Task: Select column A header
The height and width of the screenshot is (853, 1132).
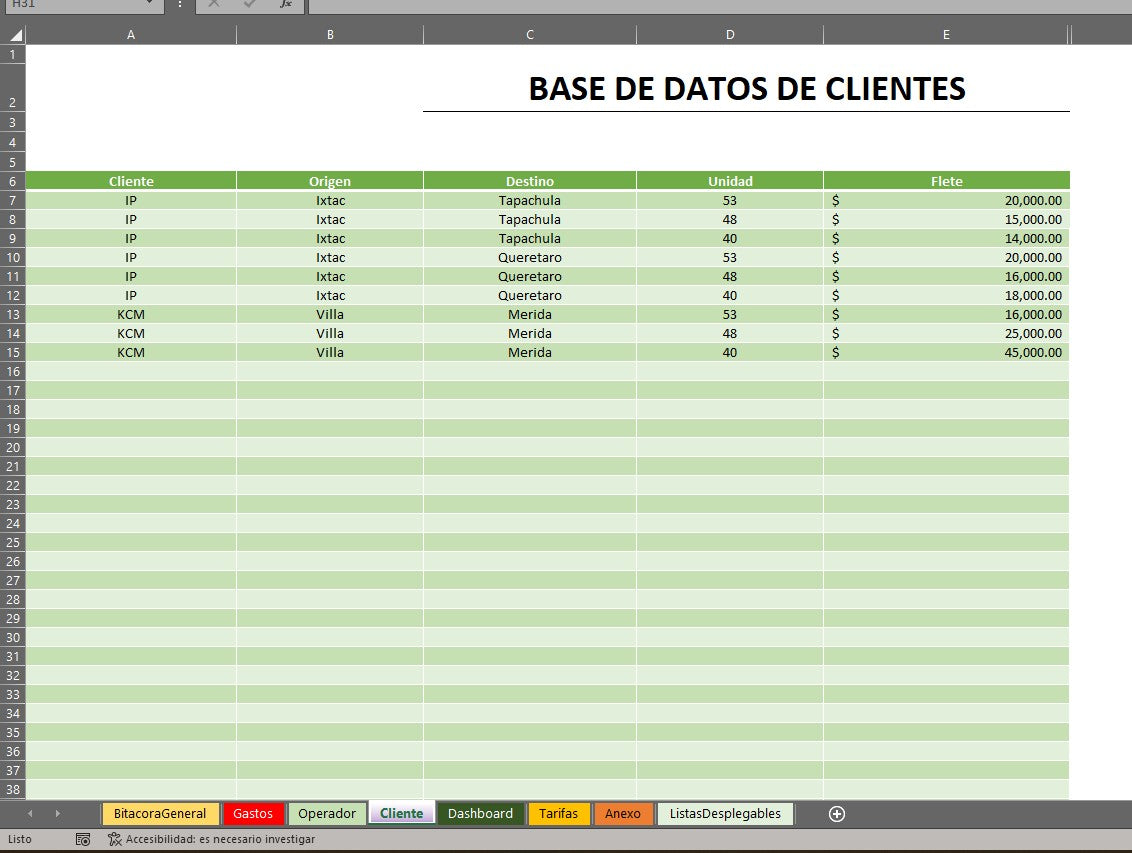Action: (131, 35)
